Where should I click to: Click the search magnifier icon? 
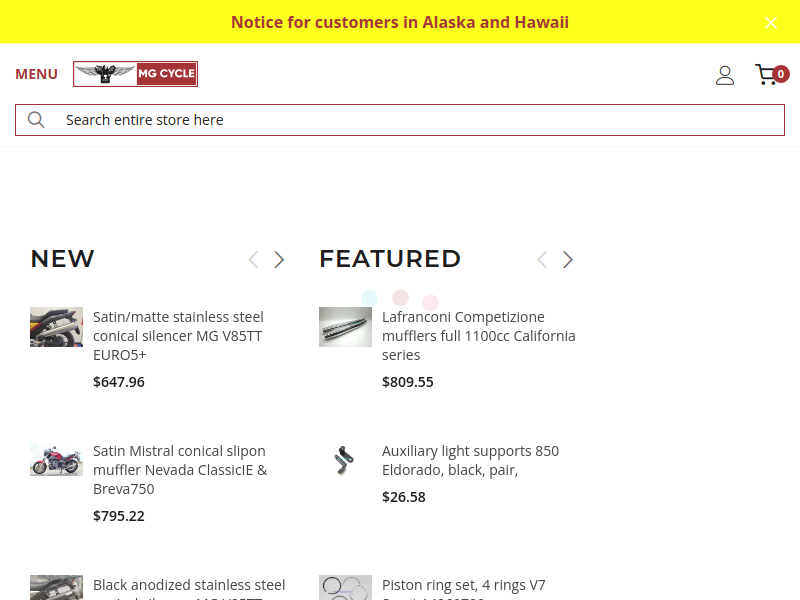click(x=36, y=120)
